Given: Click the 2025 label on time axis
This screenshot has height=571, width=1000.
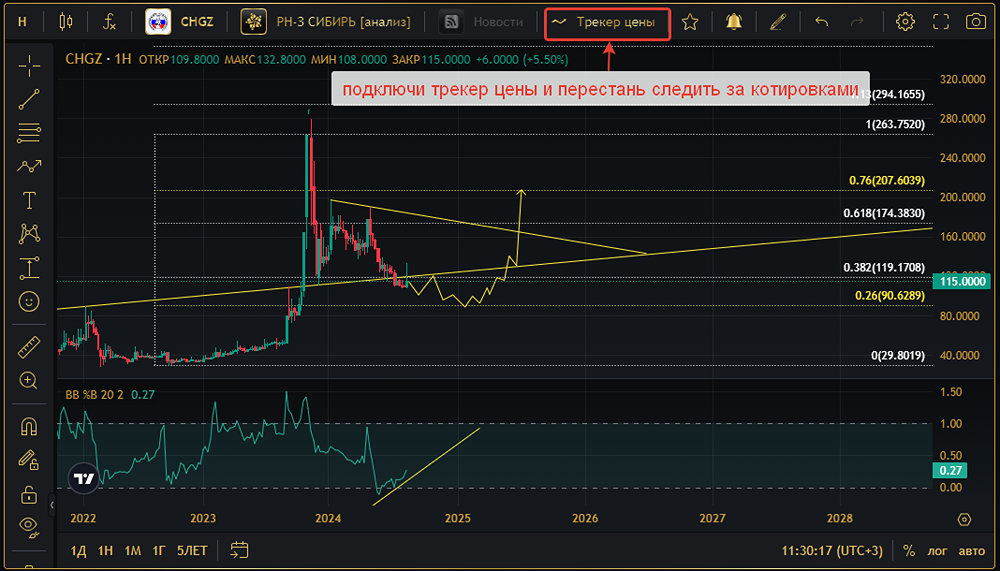Looking at the screenshot, I should (458, 519).
